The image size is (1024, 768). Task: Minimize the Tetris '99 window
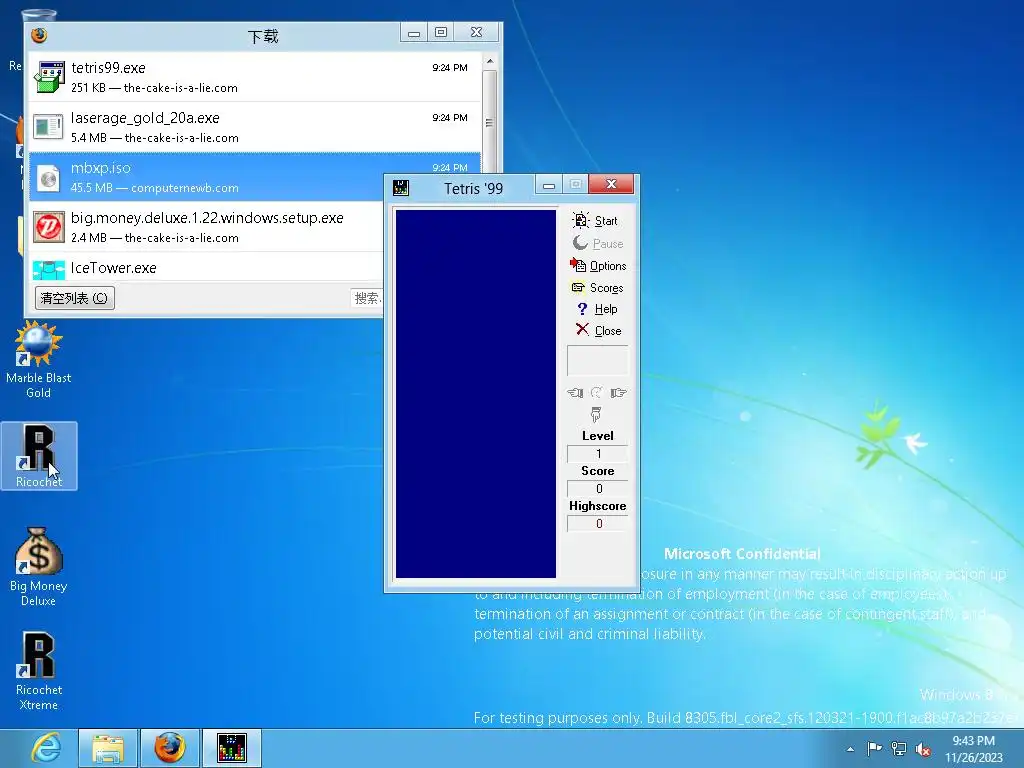pos(549,185)
